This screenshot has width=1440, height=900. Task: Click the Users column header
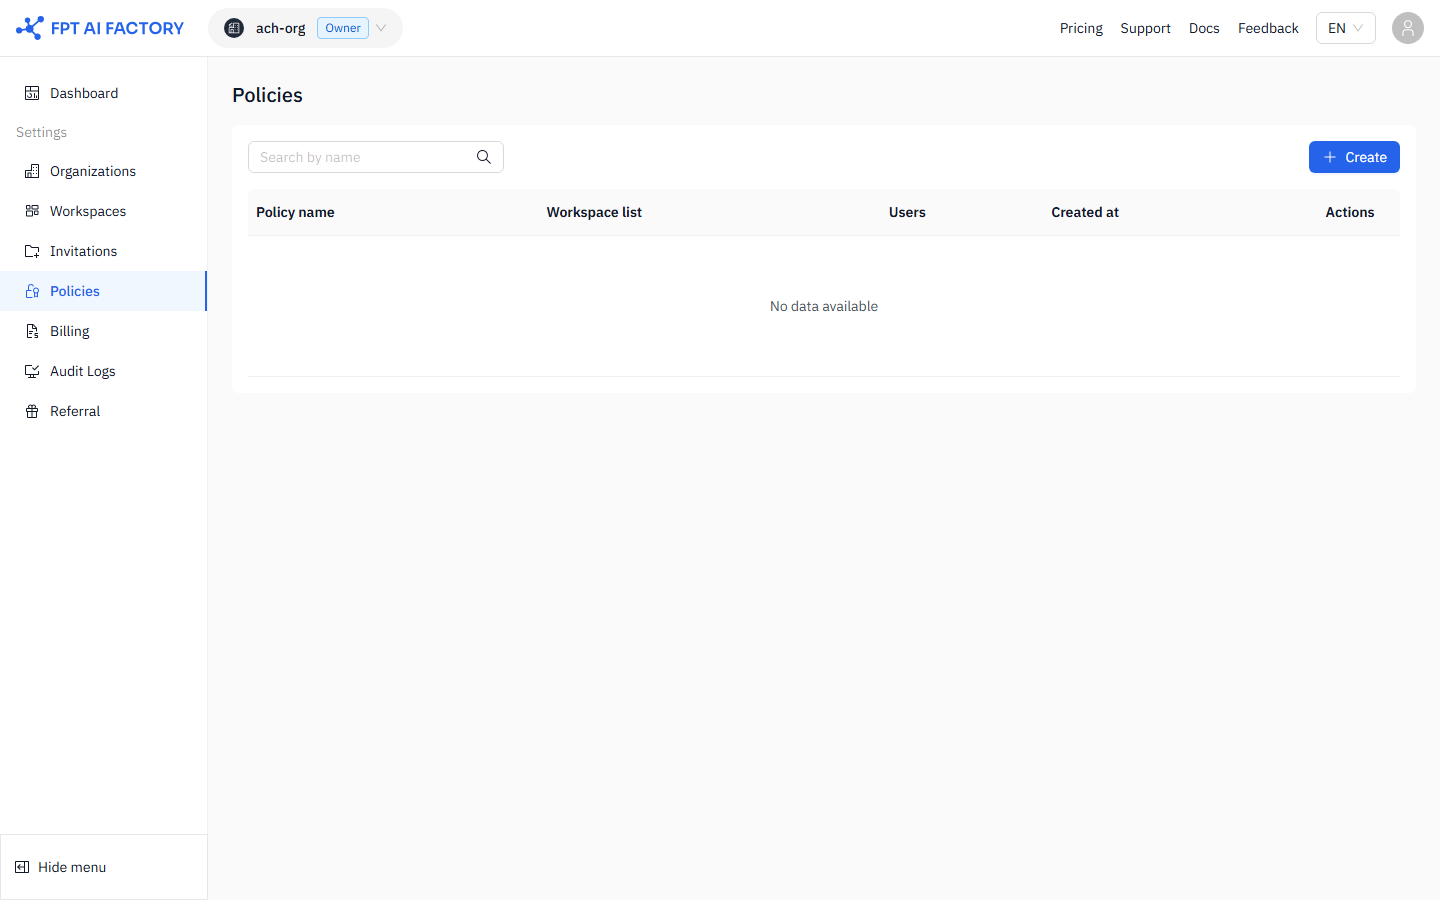pos(907,212)
